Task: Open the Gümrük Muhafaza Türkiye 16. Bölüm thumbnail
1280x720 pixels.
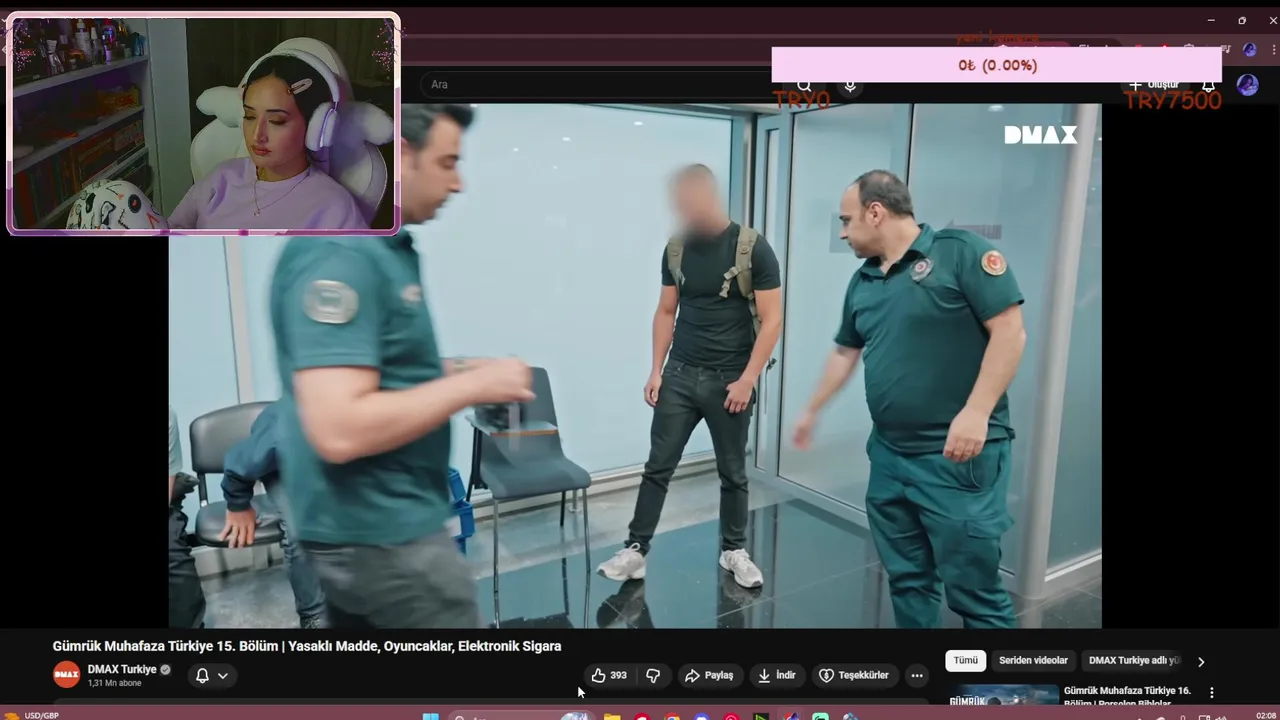Action: pos(1003,696)
